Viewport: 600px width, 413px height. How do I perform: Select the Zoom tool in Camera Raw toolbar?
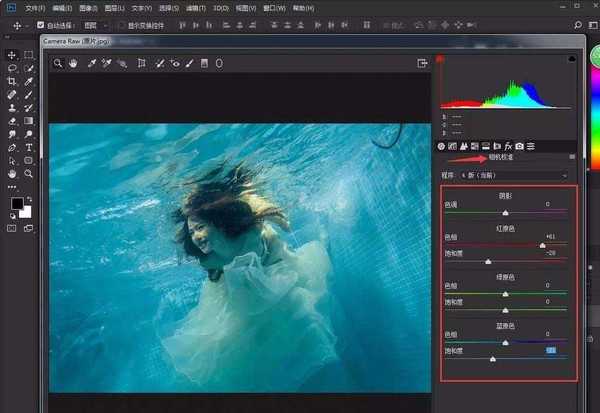[59, 63]
